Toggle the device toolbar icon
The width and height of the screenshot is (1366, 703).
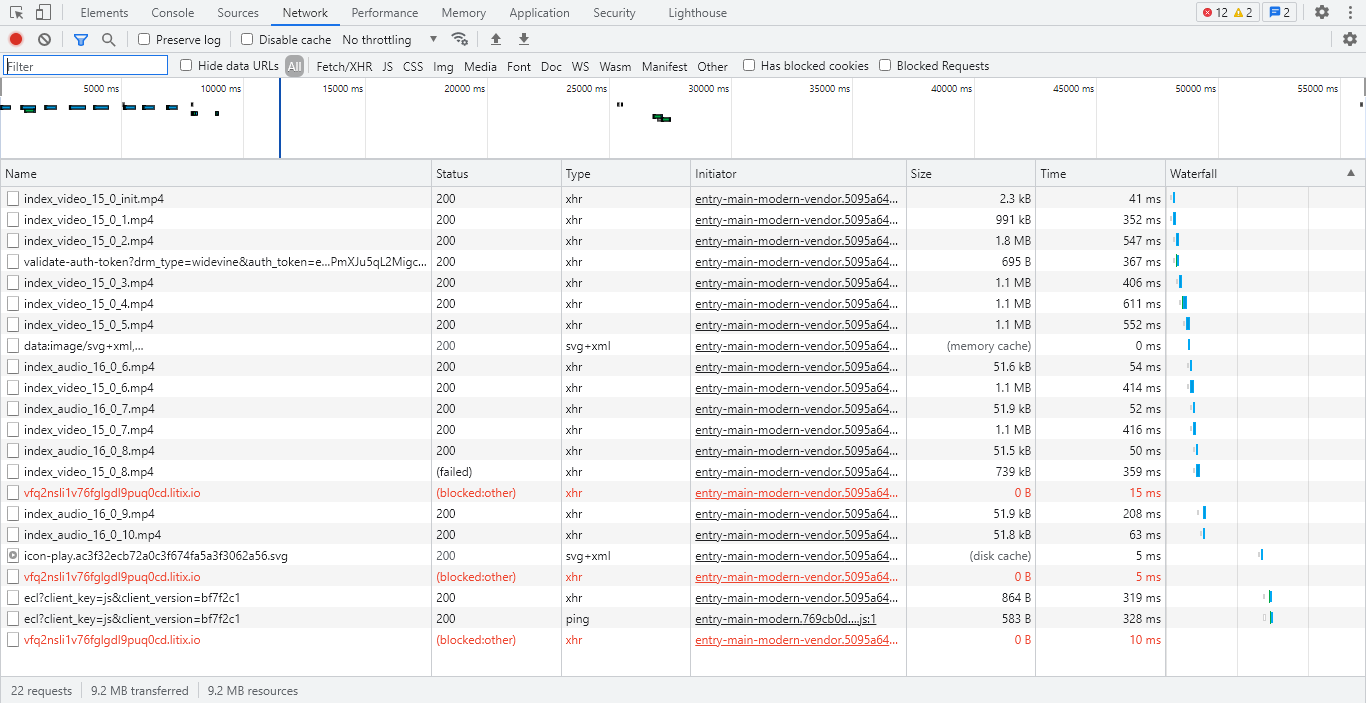(x=43, y=13)
